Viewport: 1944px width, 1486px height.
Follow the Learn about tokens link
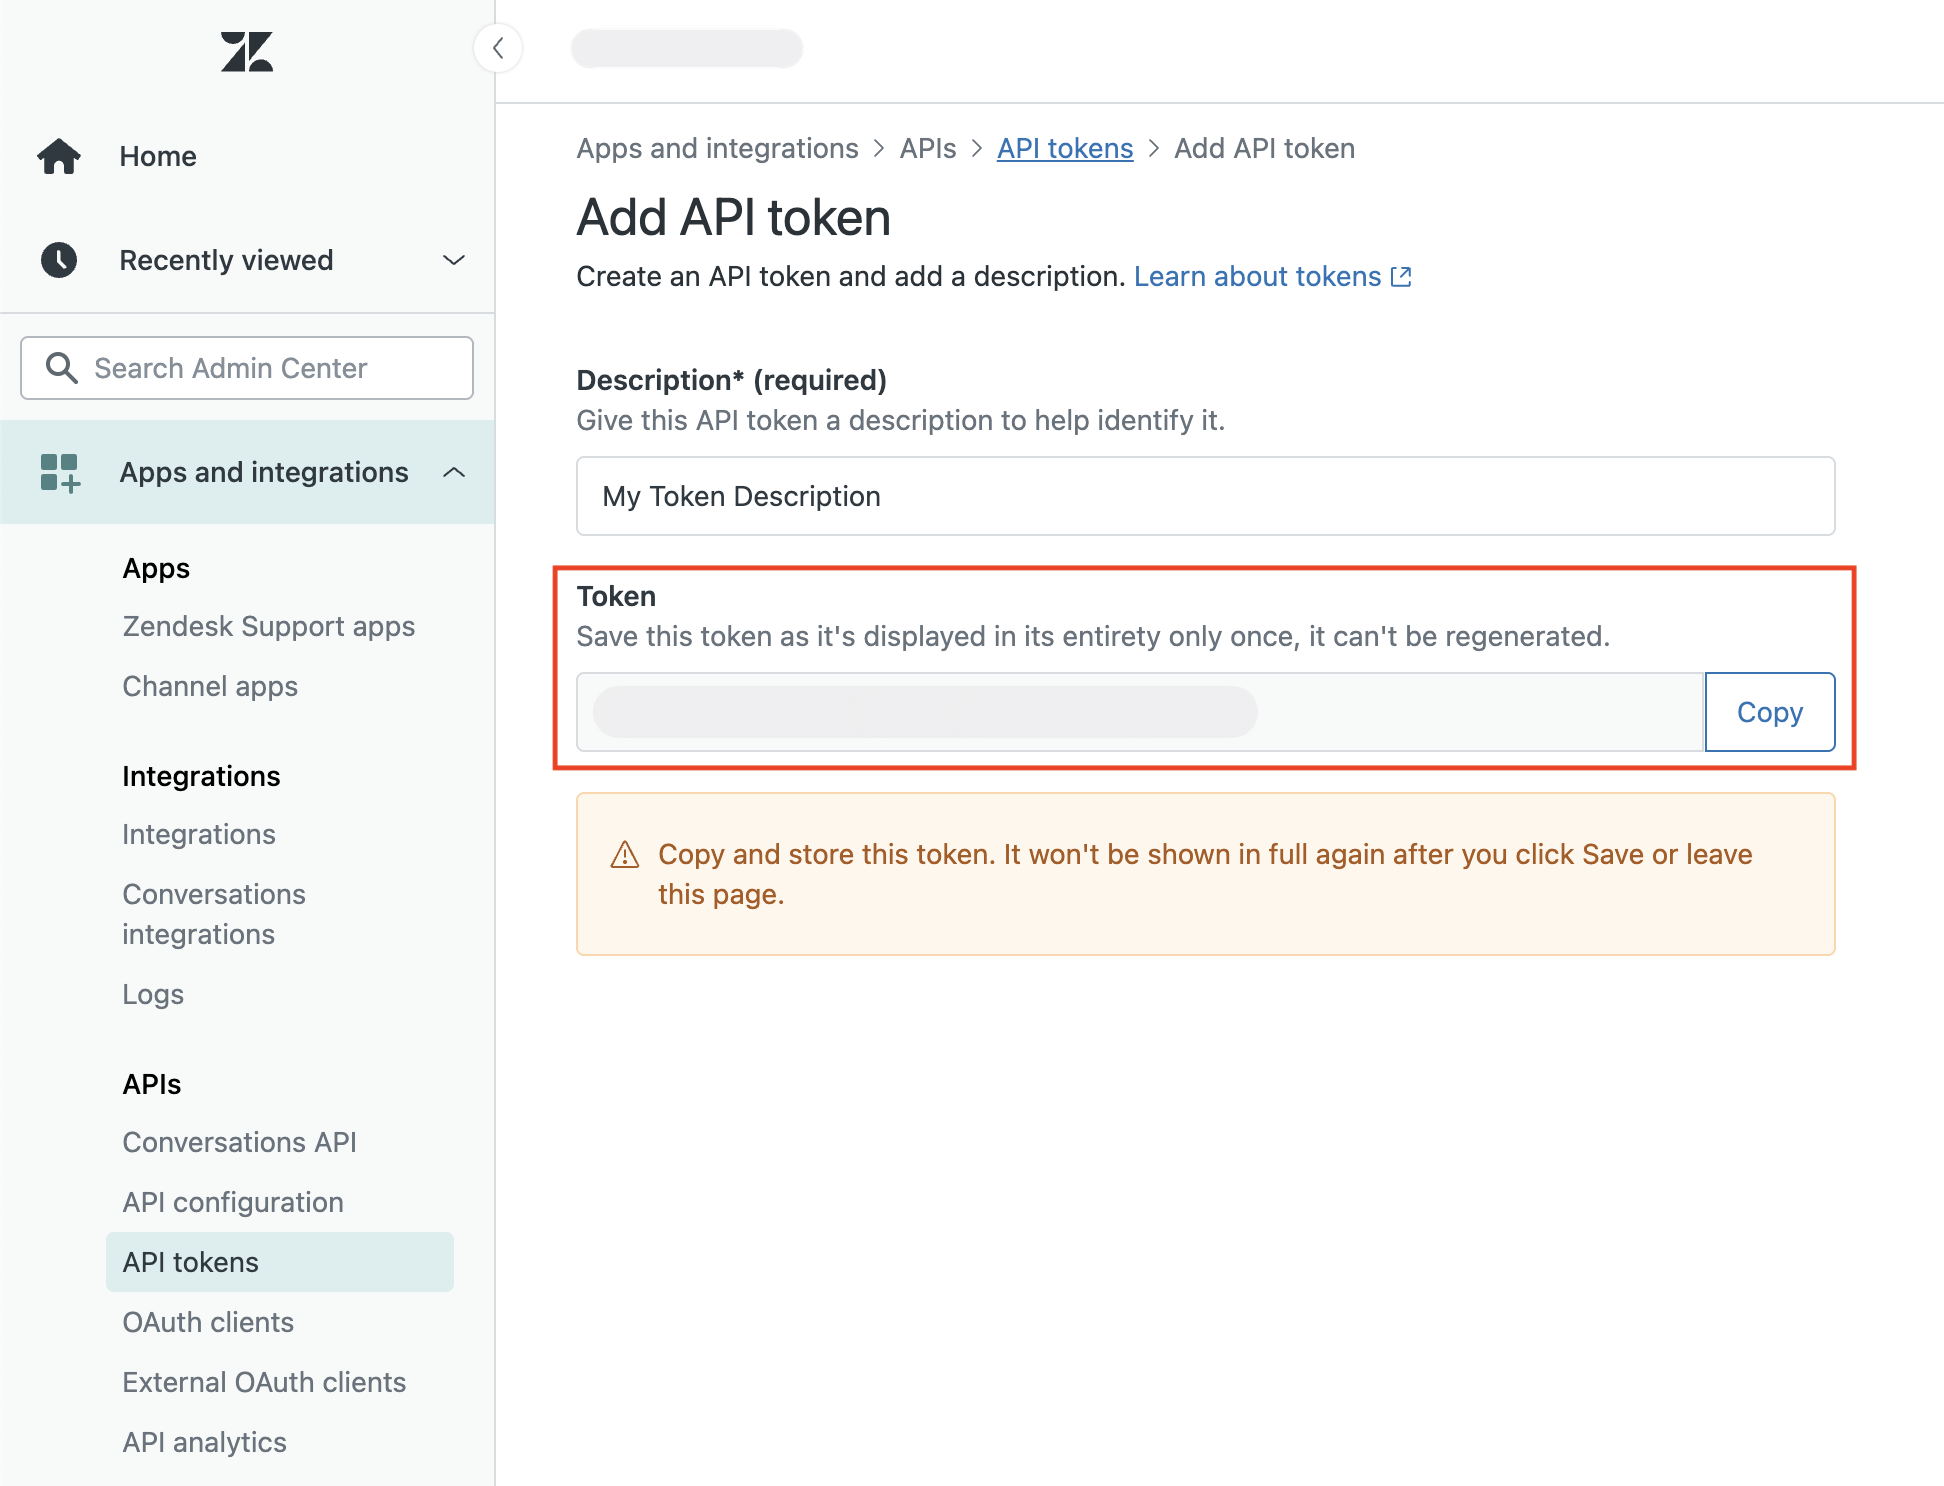tap(1257, 276)
